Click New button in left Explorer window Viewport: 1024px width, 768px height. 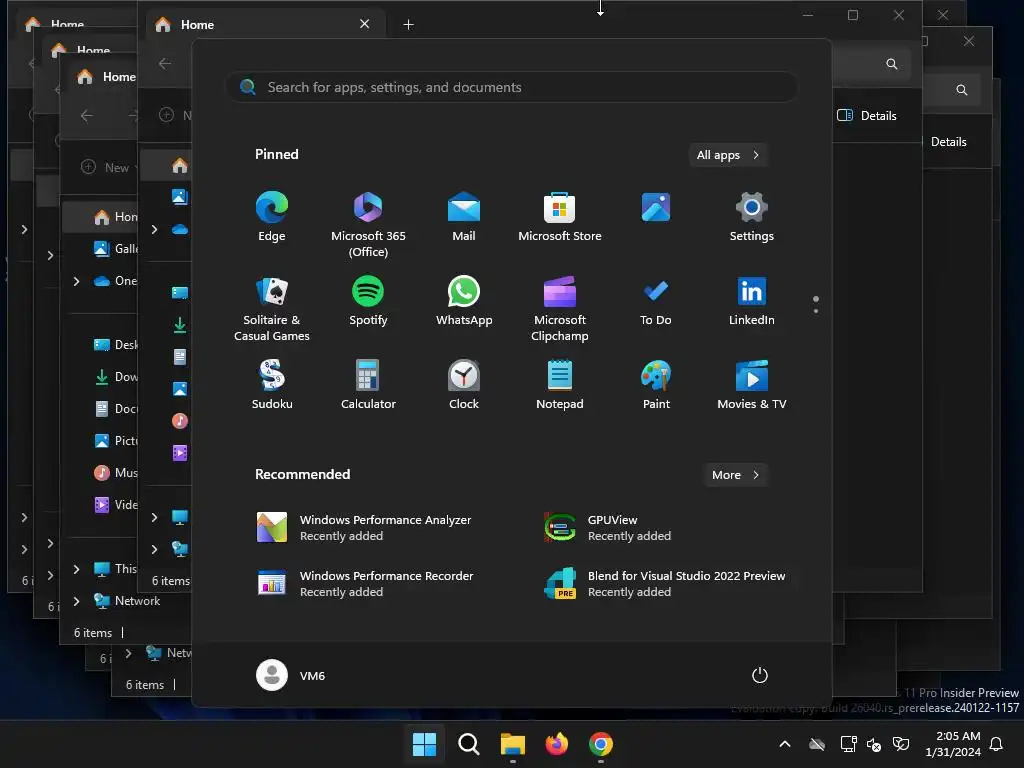[x=108, y=167]
